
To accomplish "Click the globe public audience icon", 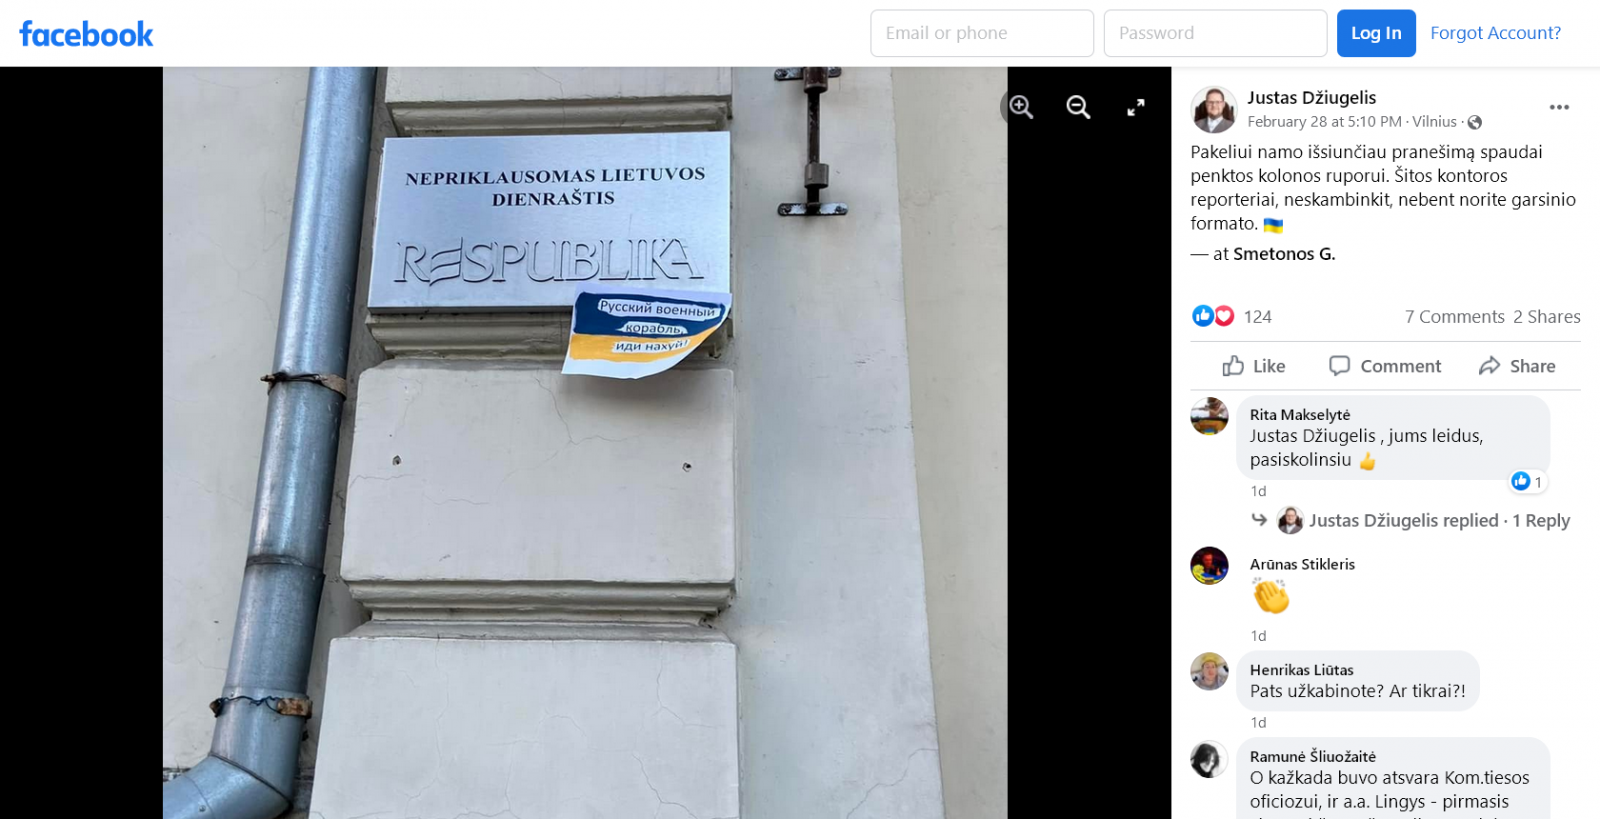I will 1474,122.
